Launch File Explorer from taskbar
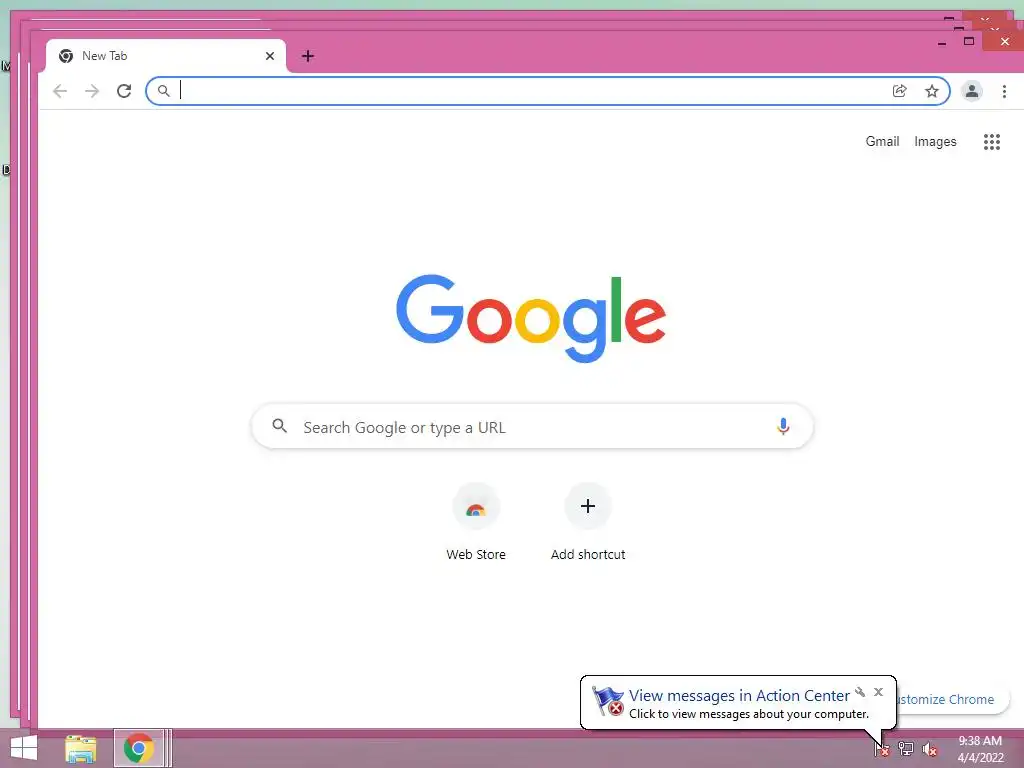 [81, 748]
